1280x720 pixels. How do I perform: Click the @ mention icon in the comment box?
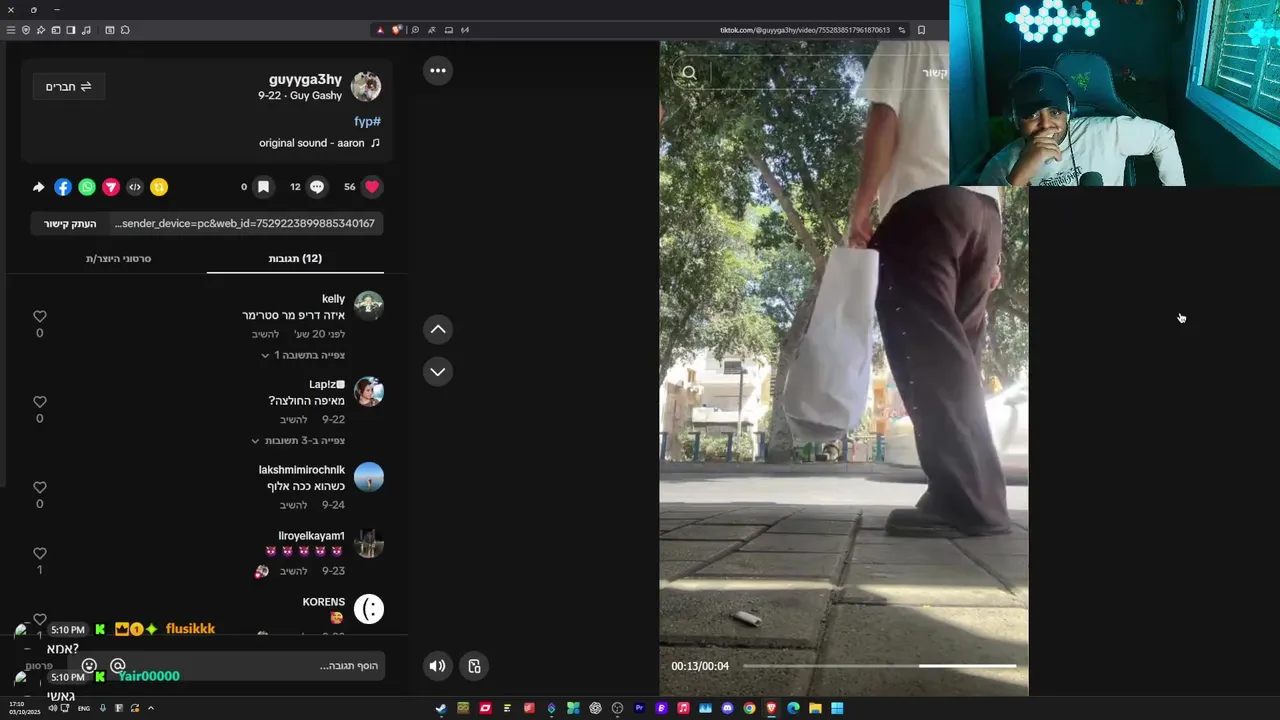point(118,666)
